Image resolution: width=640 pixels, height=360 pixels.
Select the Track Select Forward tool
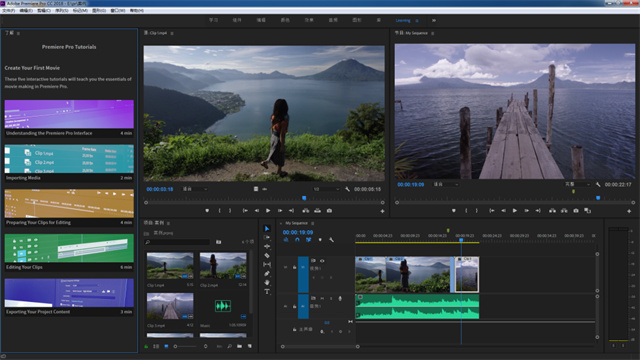(x=267, y=238)
